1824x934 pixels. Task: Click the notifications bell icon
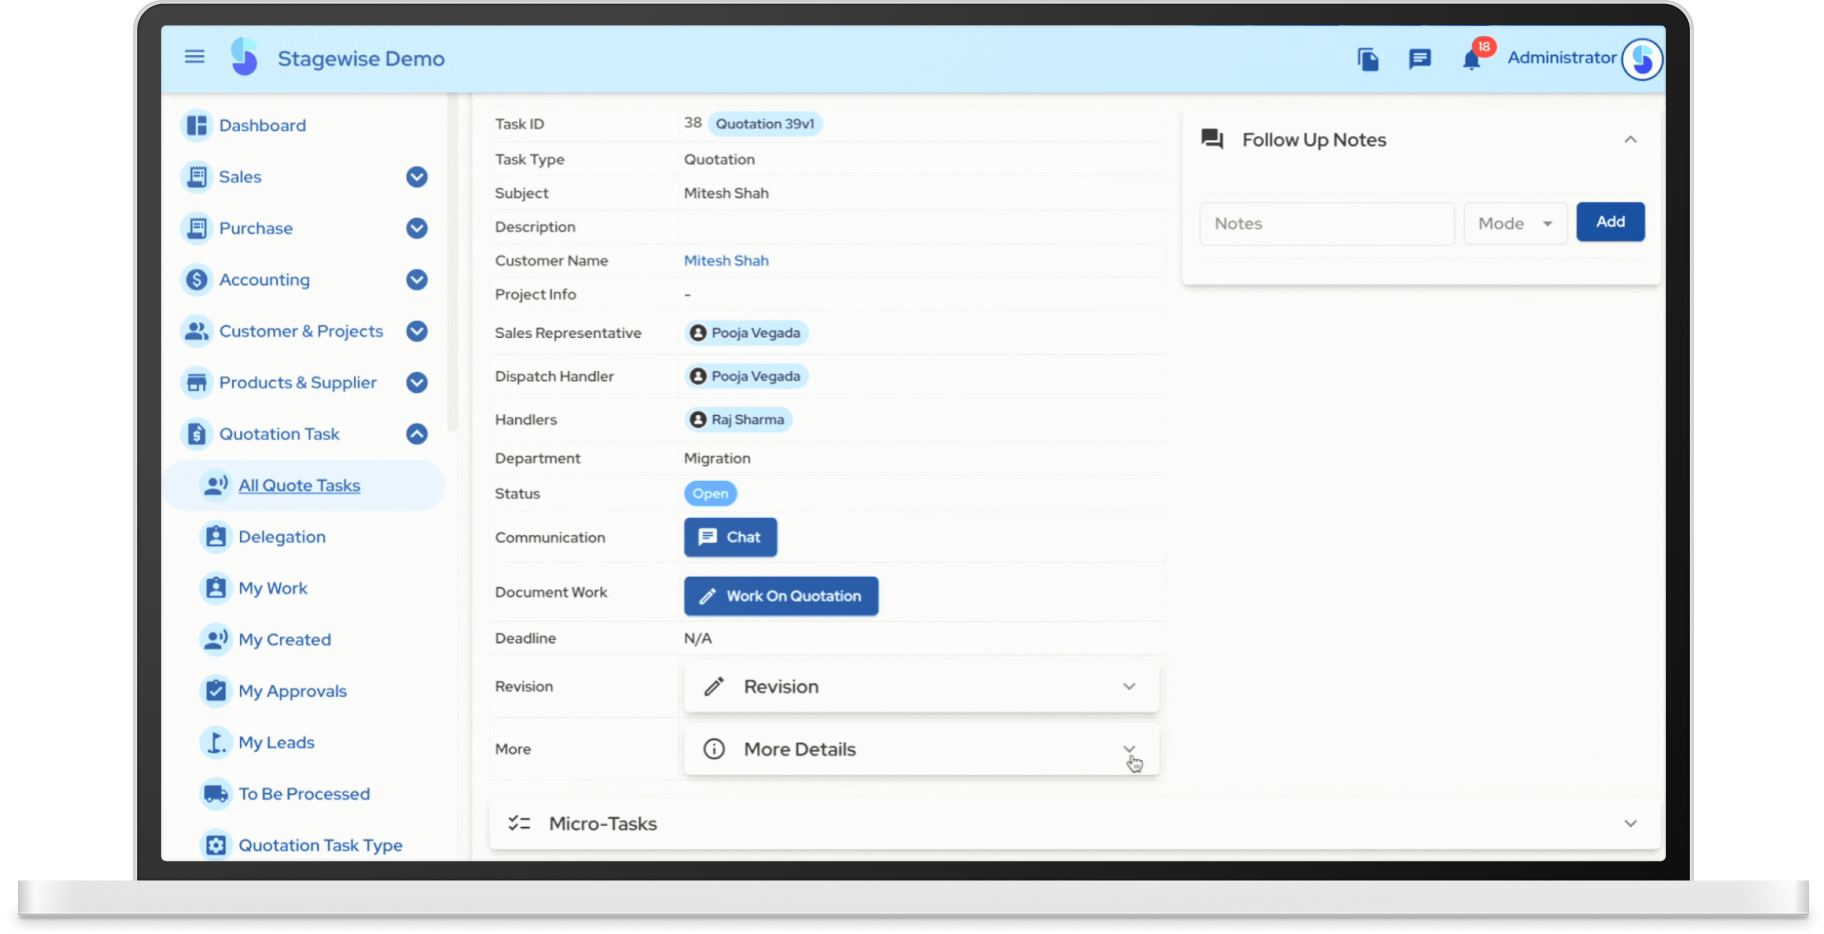pyautogui.click(x=1471, y=60)
